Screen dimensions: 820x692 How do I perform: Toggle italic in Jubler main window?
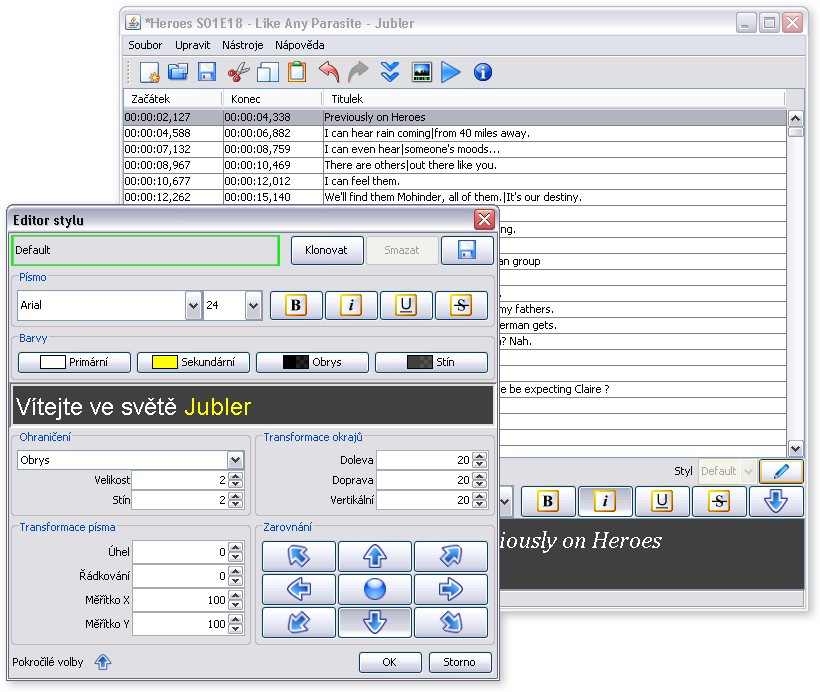605,501
